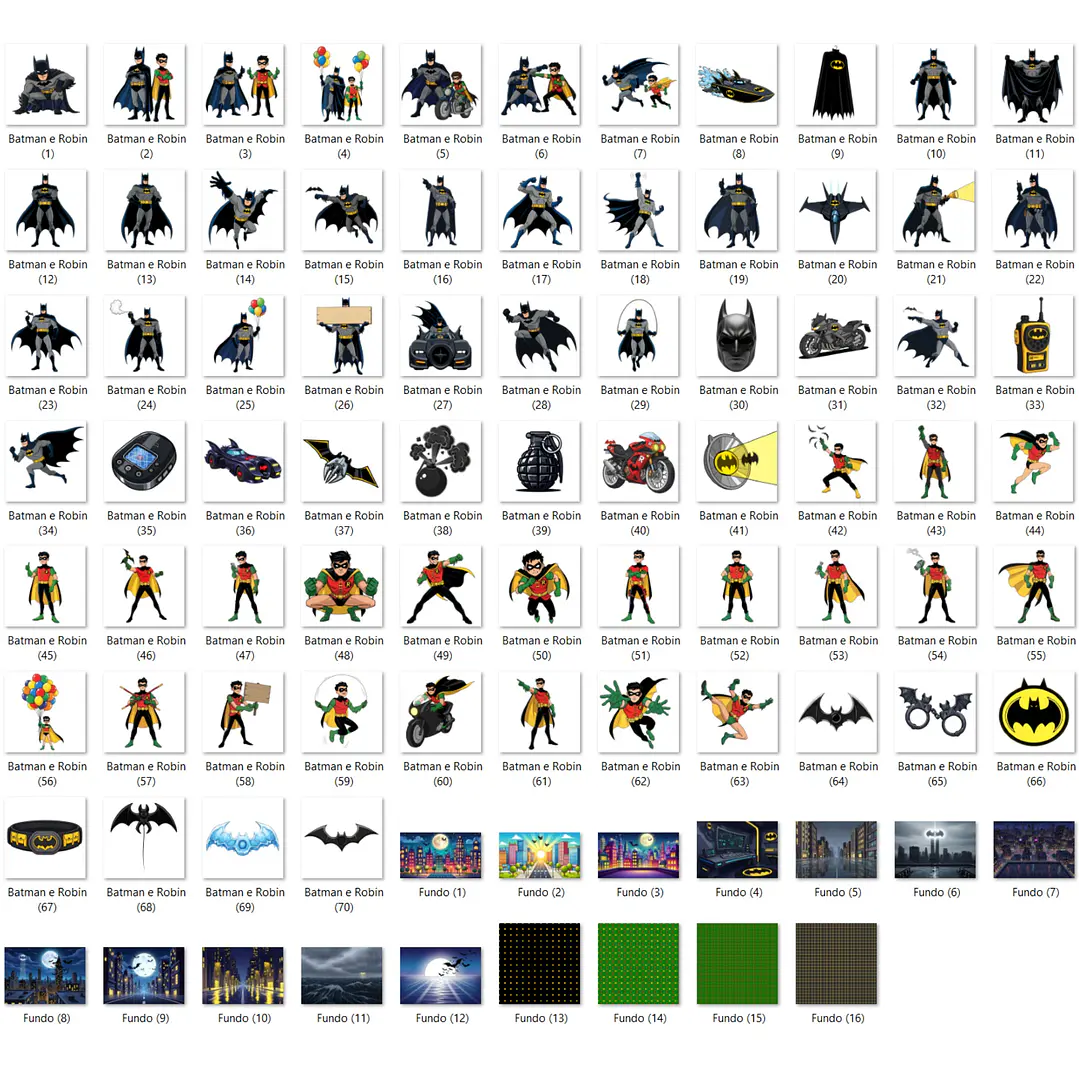
Task: Select Batman e Robin (20) batwing jet
Action: [836, 210]
